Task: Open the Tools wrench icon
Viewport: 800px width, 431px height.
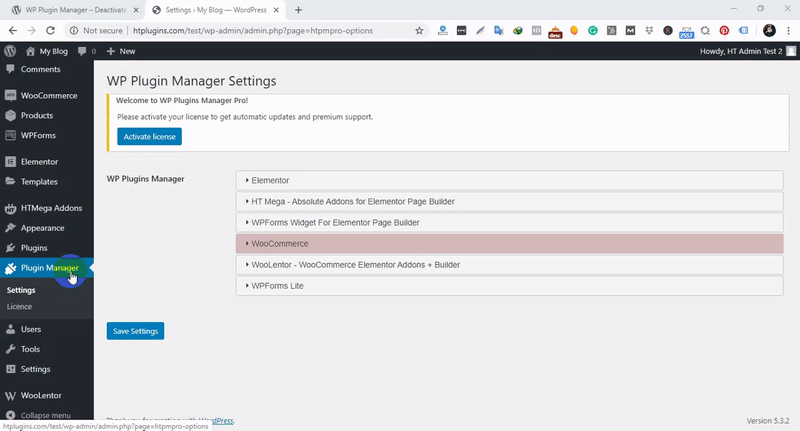Action: [x=10, y=349]
